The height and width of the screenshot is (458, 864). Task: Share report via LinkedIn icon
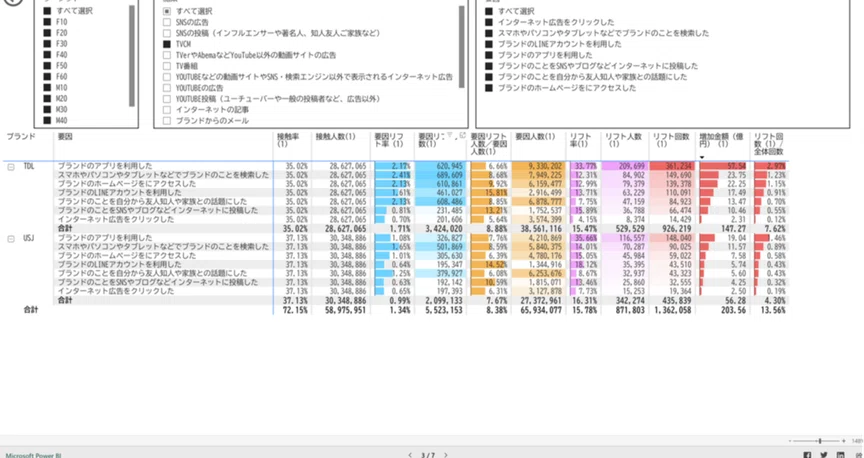click(x=840, y=455)
